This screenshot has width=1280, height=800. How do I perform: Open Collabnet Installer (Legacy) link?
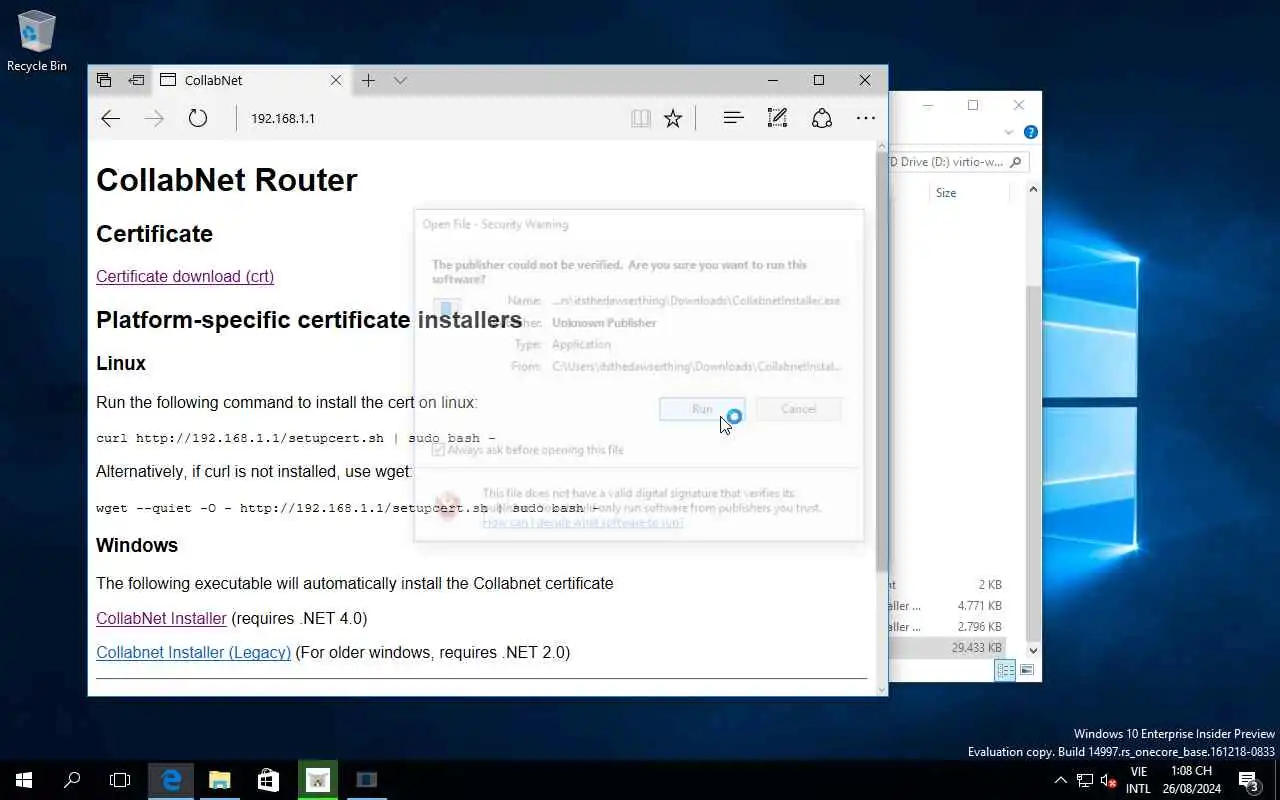point(193,652)
